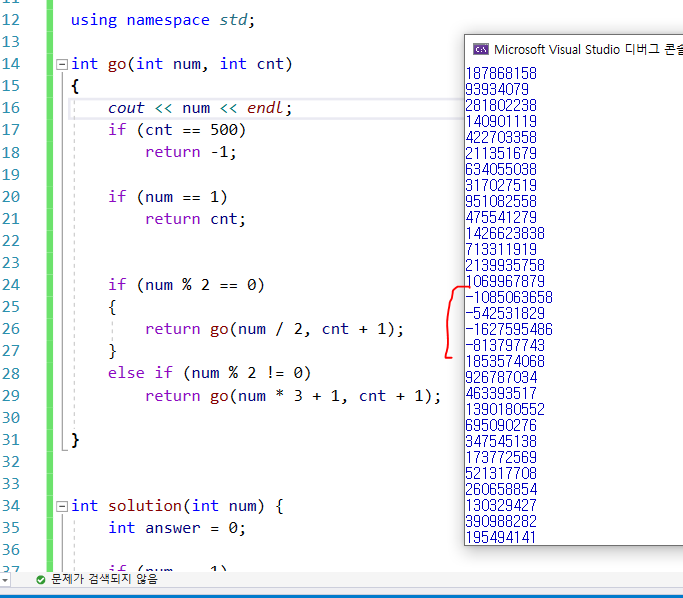
Task: Click 'return cnt;' on line 21
Action: pyautogui.click(x=195, y=219)
